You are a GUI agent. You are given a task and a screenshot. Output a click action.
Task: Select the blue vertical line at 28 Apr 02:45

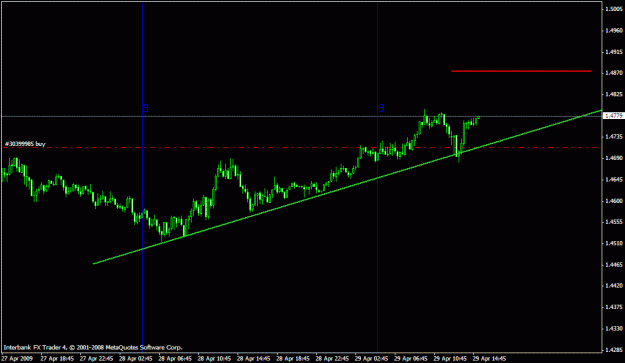click(142, 177)
